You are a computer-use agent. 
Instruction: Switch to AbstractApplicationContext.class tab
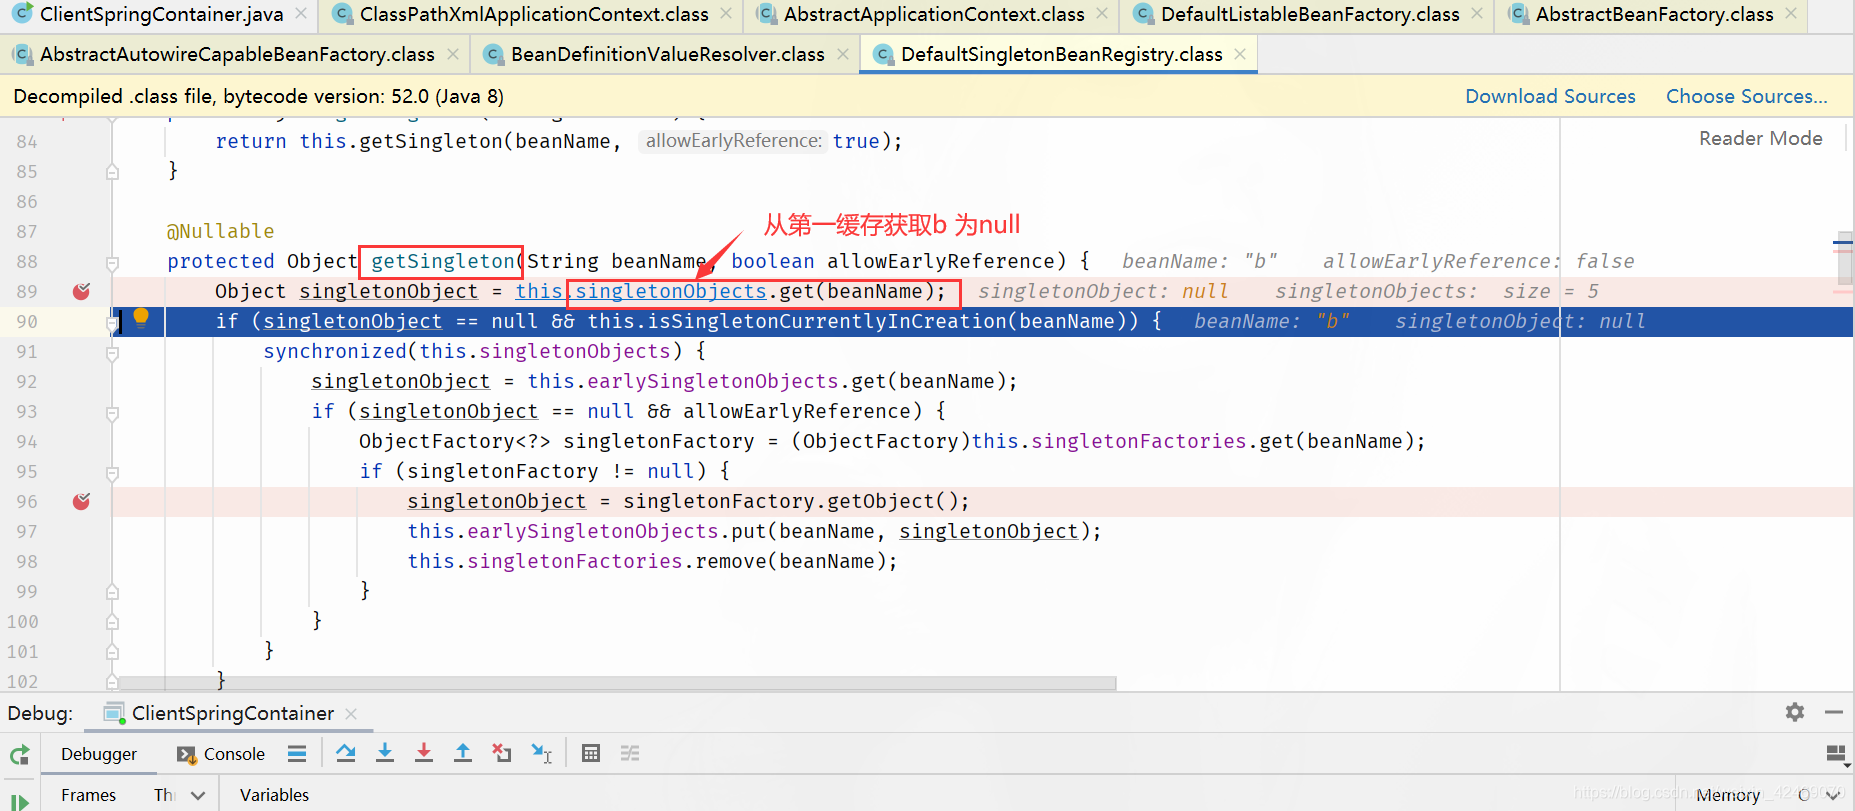pyautogui.click(x=933, y=14)
